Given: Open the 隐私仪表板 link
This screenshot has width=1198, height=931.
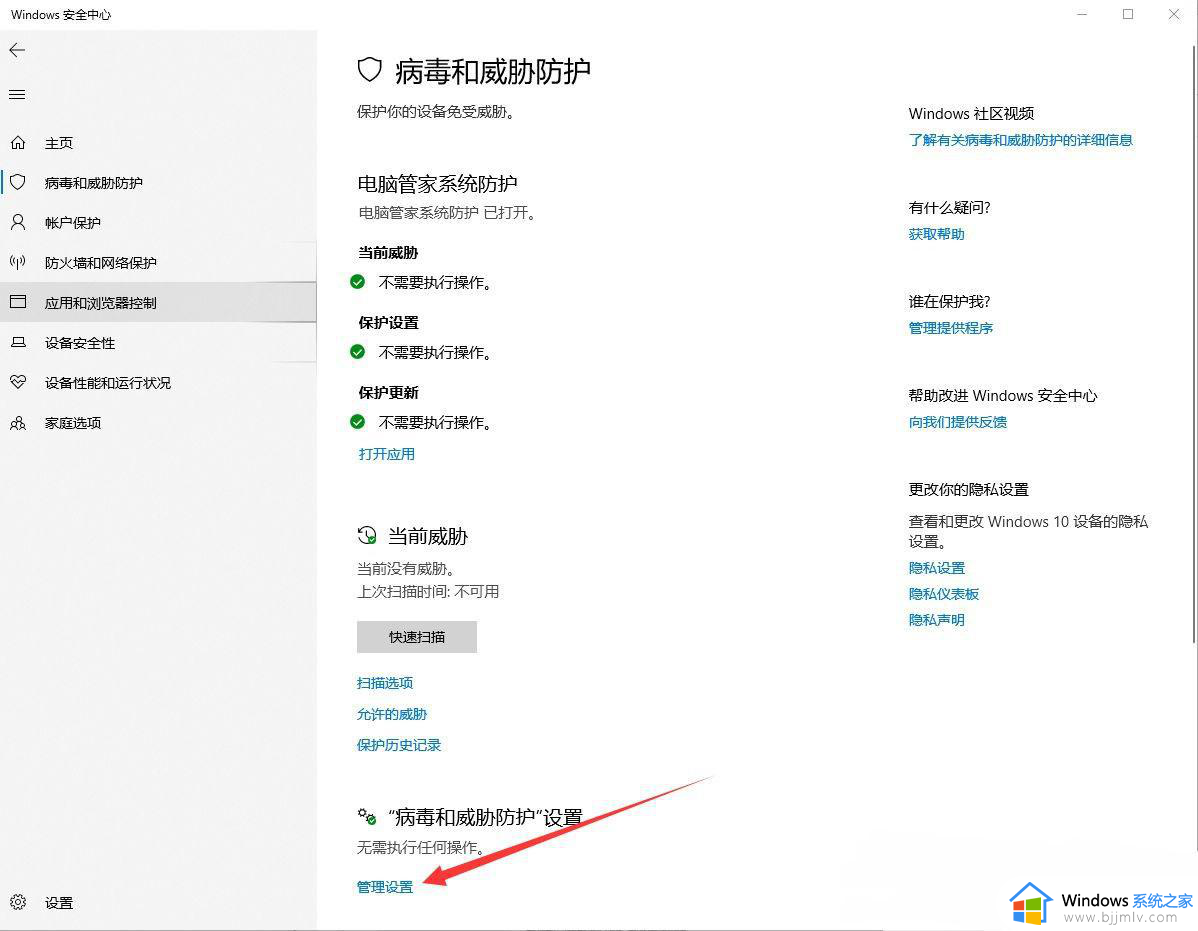Looking at the screenshot, I should pos(944,594).
